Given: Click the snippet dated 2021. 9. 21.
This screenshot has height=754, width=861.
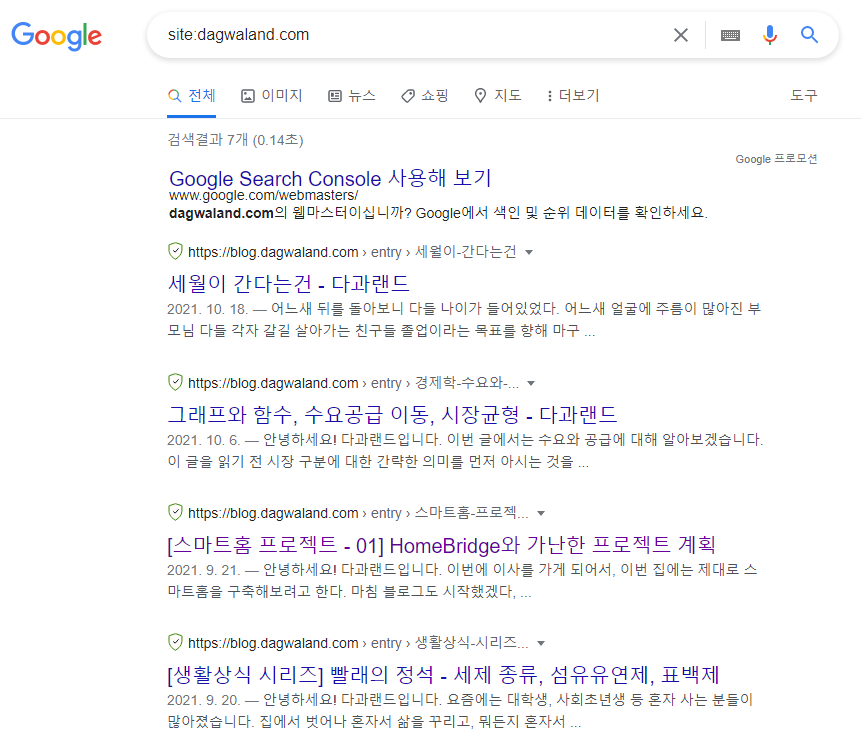Looking at the screenshot, I should [462, 581].
